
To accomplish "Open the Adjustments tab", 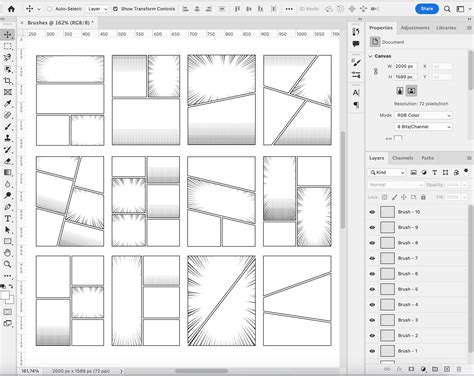I will tap(415, 28).
